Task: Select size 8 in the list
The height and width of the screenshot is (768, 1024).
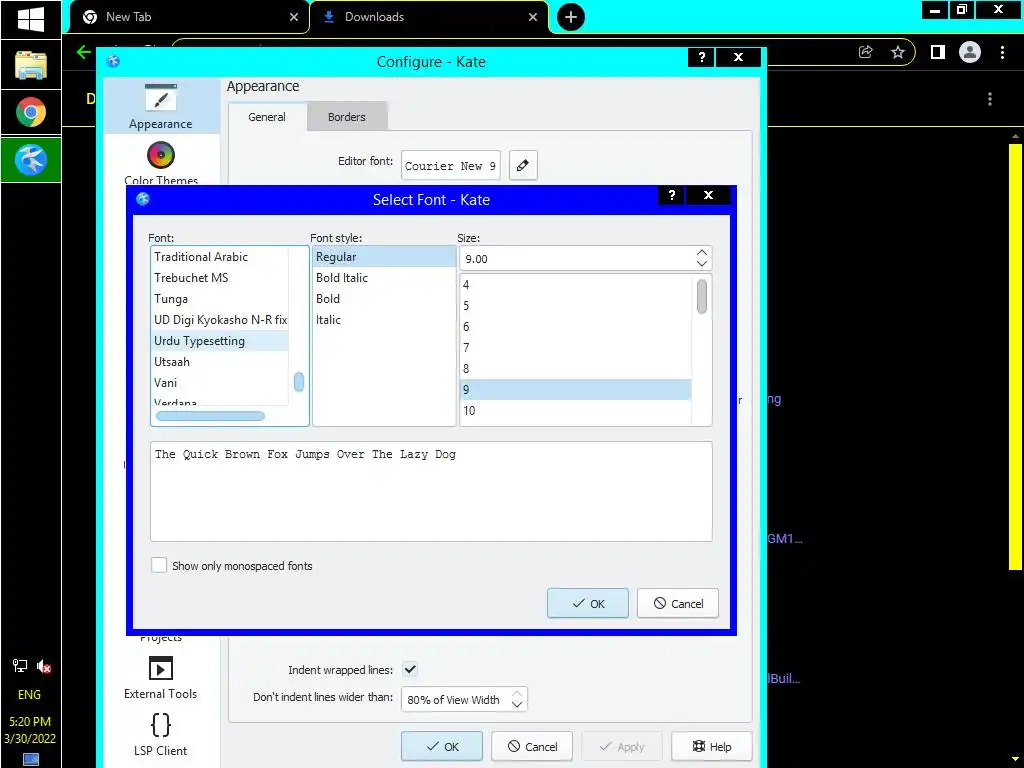Action: (x=576, y=368)
